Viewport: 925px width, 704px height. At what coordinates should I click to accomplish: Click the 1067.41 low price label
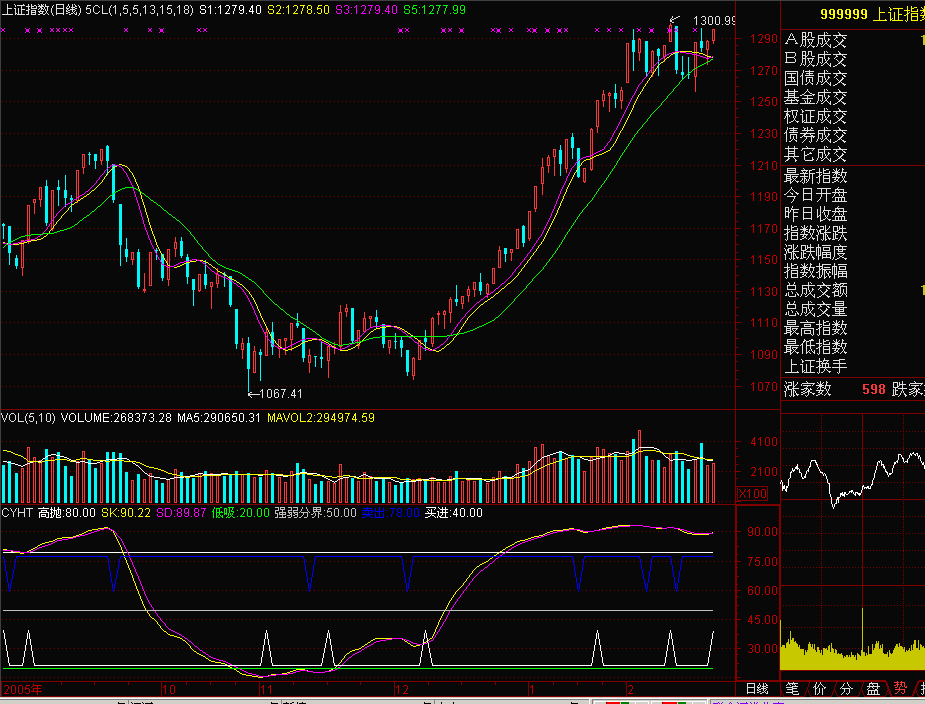pos(281,394)
